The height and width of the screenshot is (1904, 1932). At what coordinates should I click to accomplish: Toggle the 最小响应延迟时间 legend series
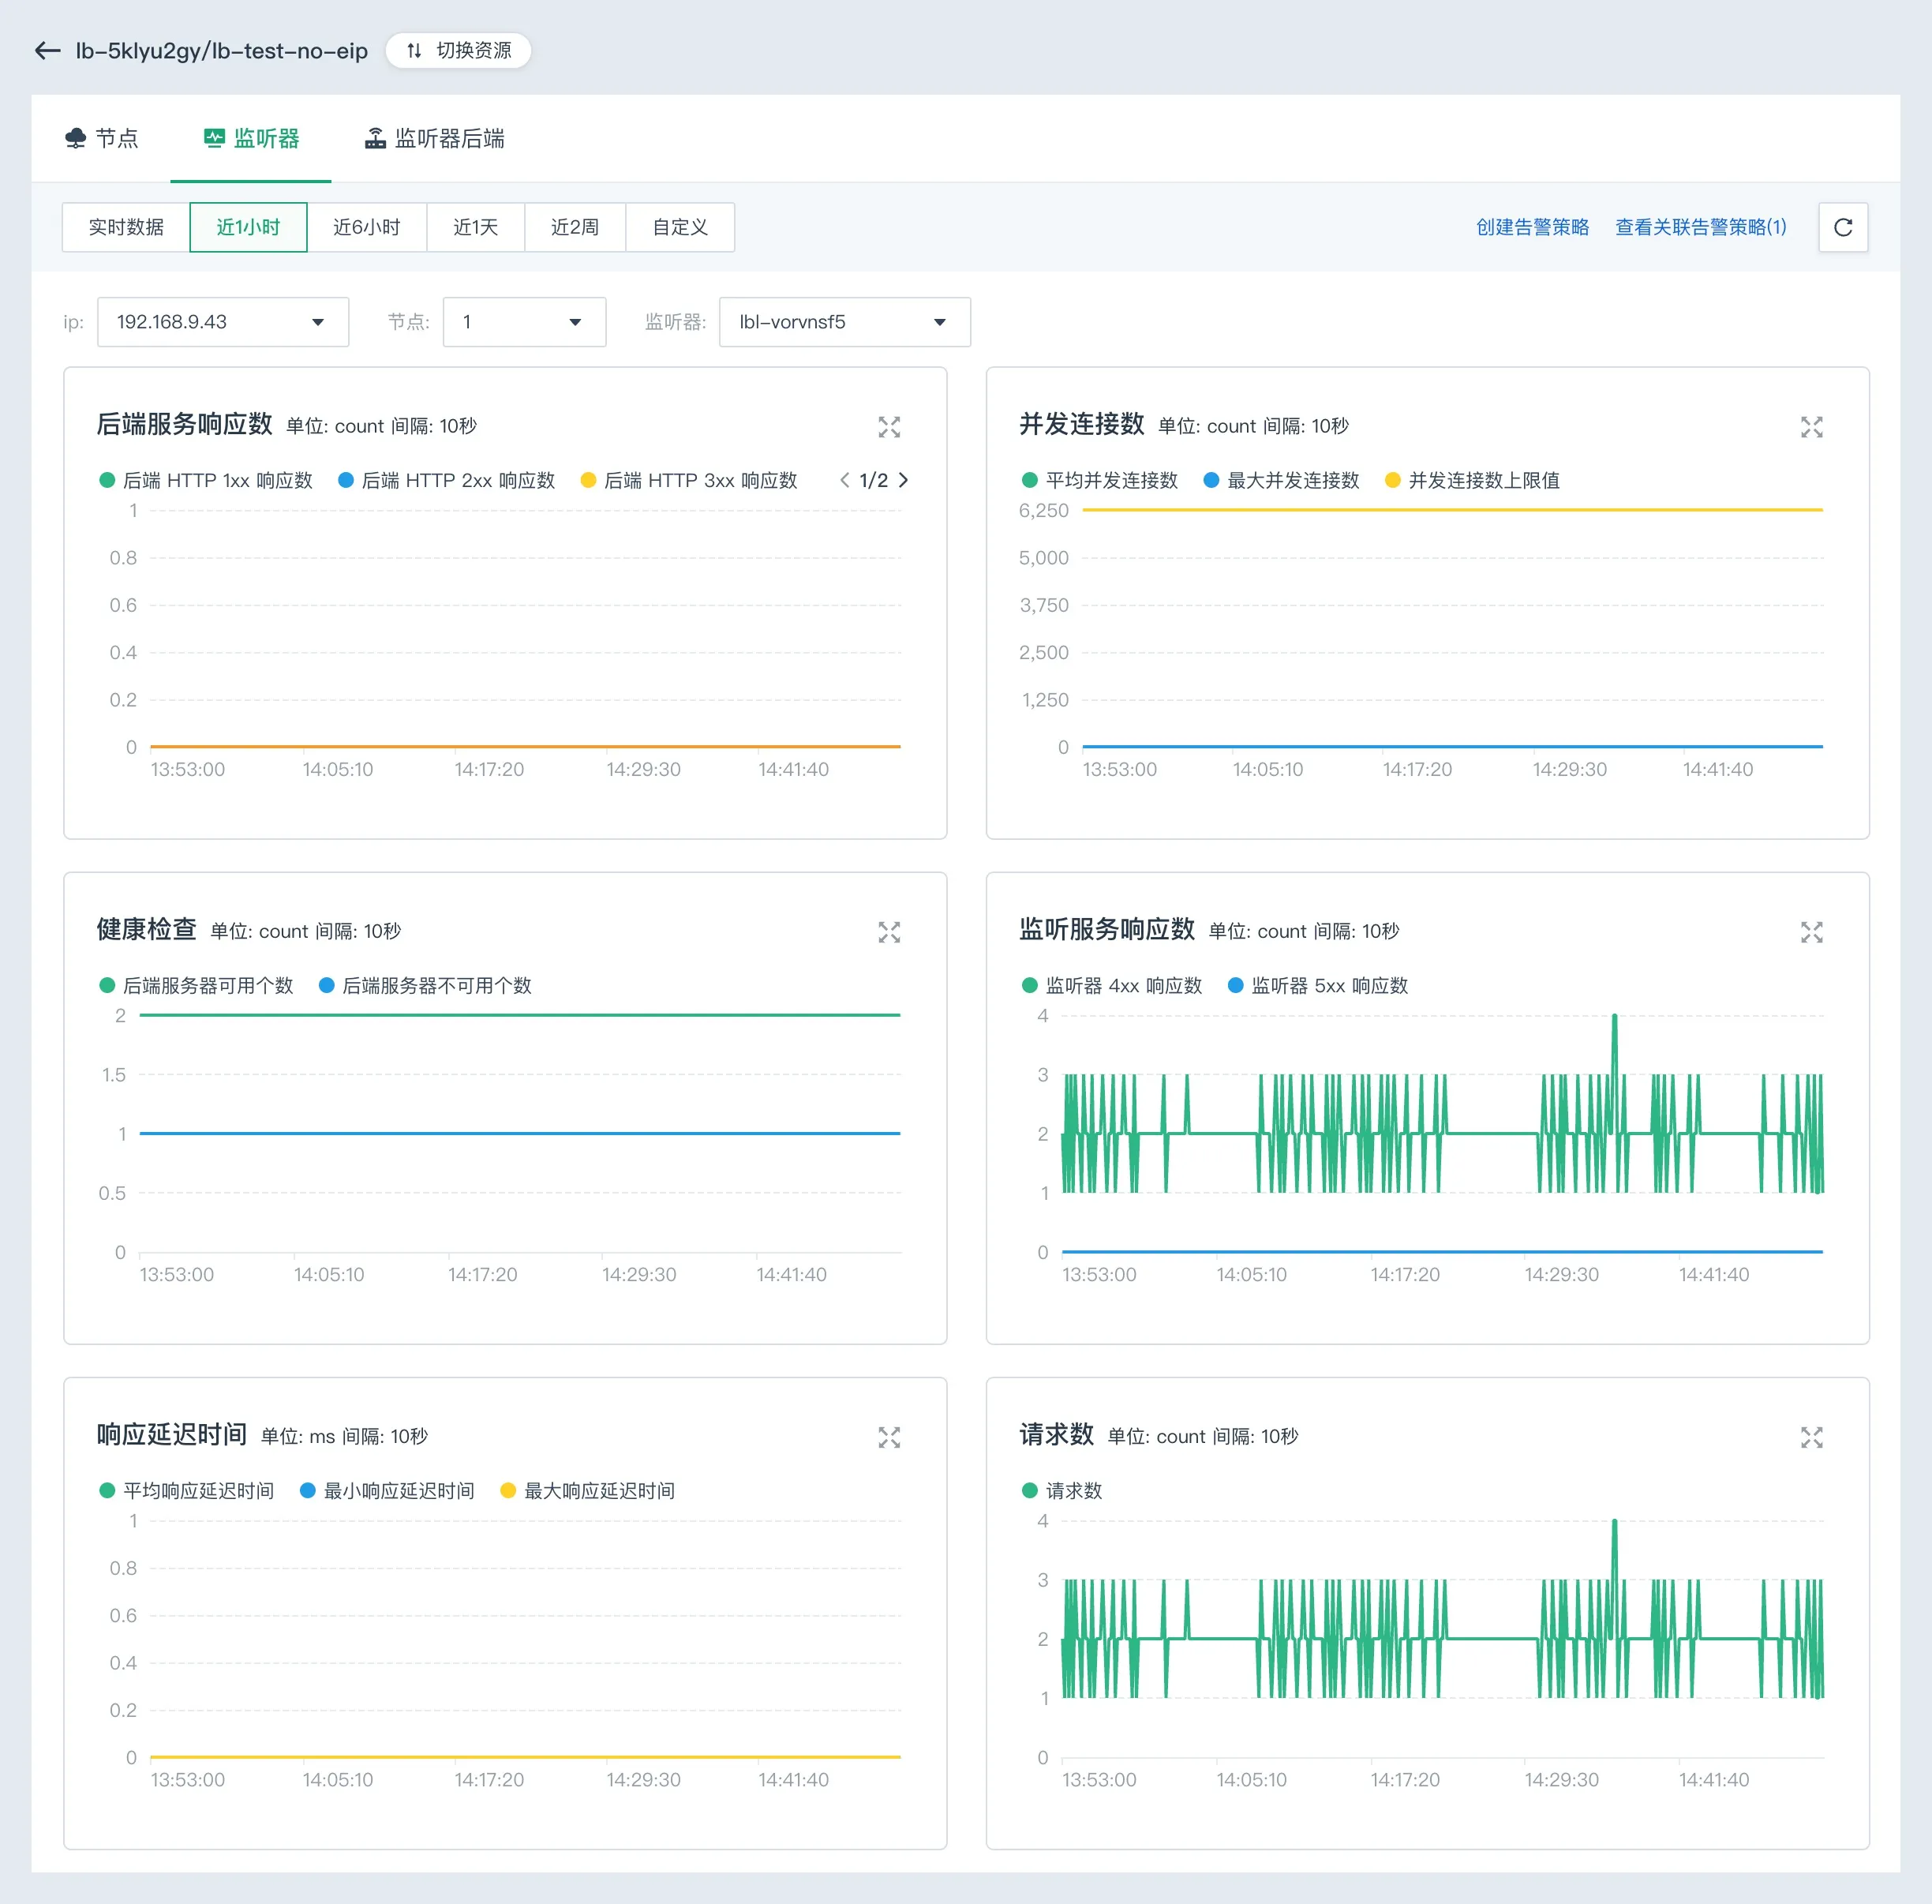[x=387, y=1490]
